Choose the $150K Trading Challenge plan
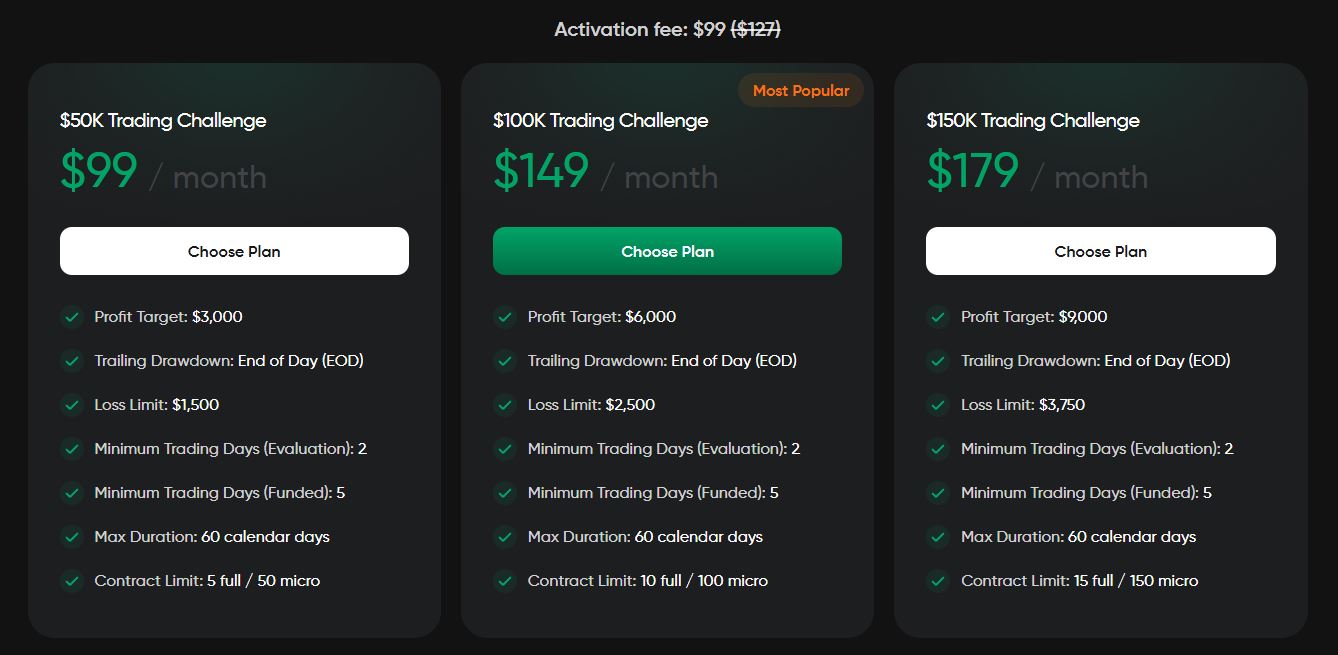Viewport: 1338px width, 655px height. click(1100, 251)
